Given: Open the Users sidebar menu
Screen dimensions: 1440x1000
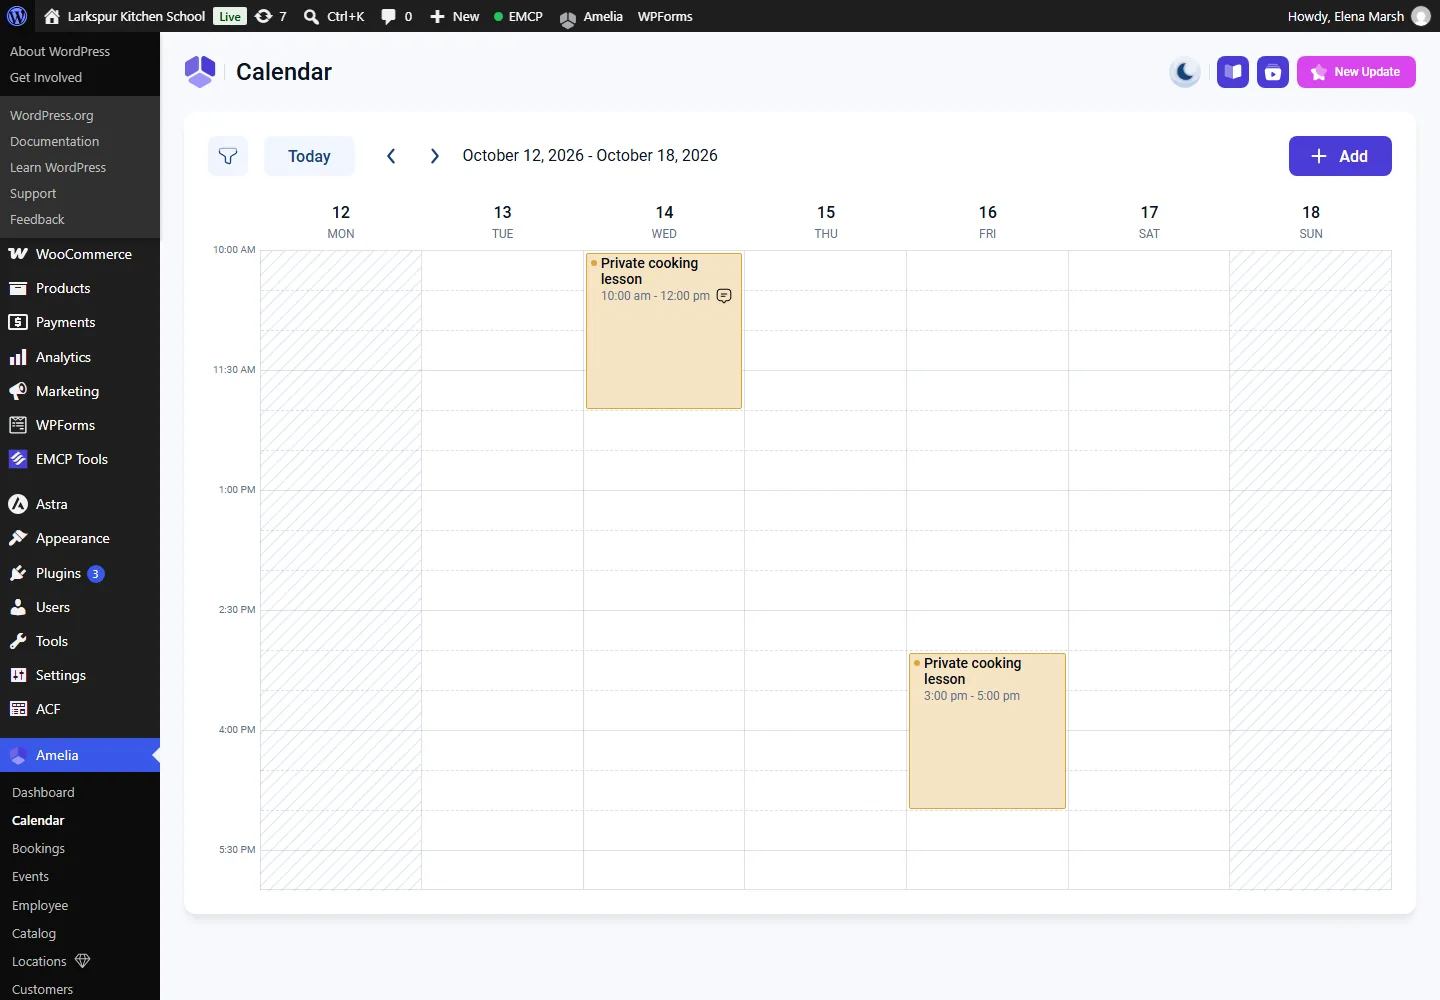Looking at the screenshot, I should [80, 607].
